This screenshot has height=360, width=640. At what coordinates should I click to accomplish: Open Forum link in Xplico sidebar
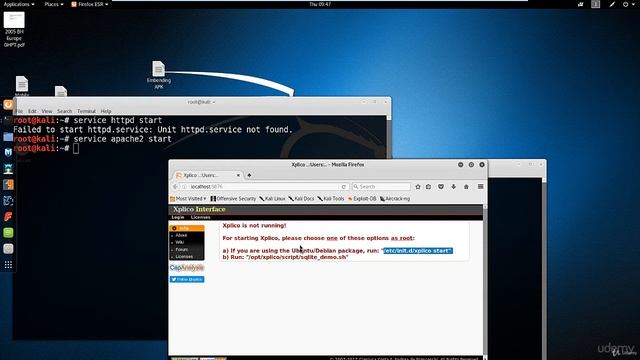tap(182, 249)
